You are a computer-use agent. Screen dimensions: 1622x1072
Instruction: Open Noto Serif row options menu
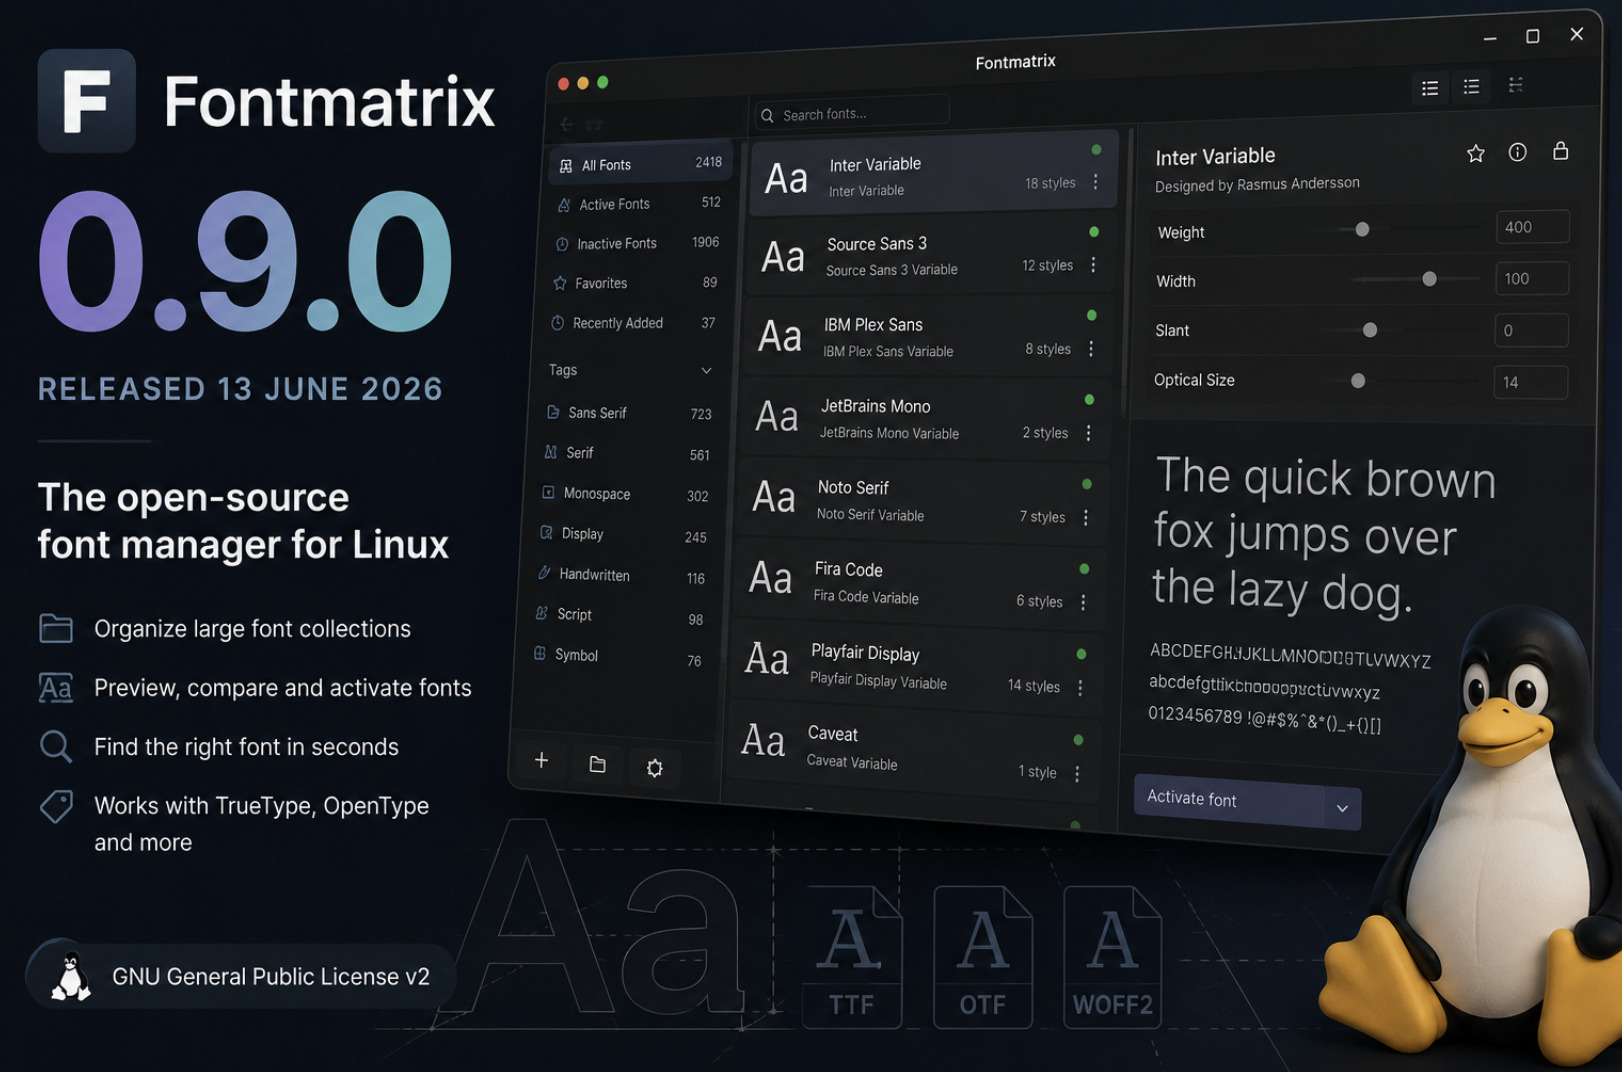point(1086,516)
